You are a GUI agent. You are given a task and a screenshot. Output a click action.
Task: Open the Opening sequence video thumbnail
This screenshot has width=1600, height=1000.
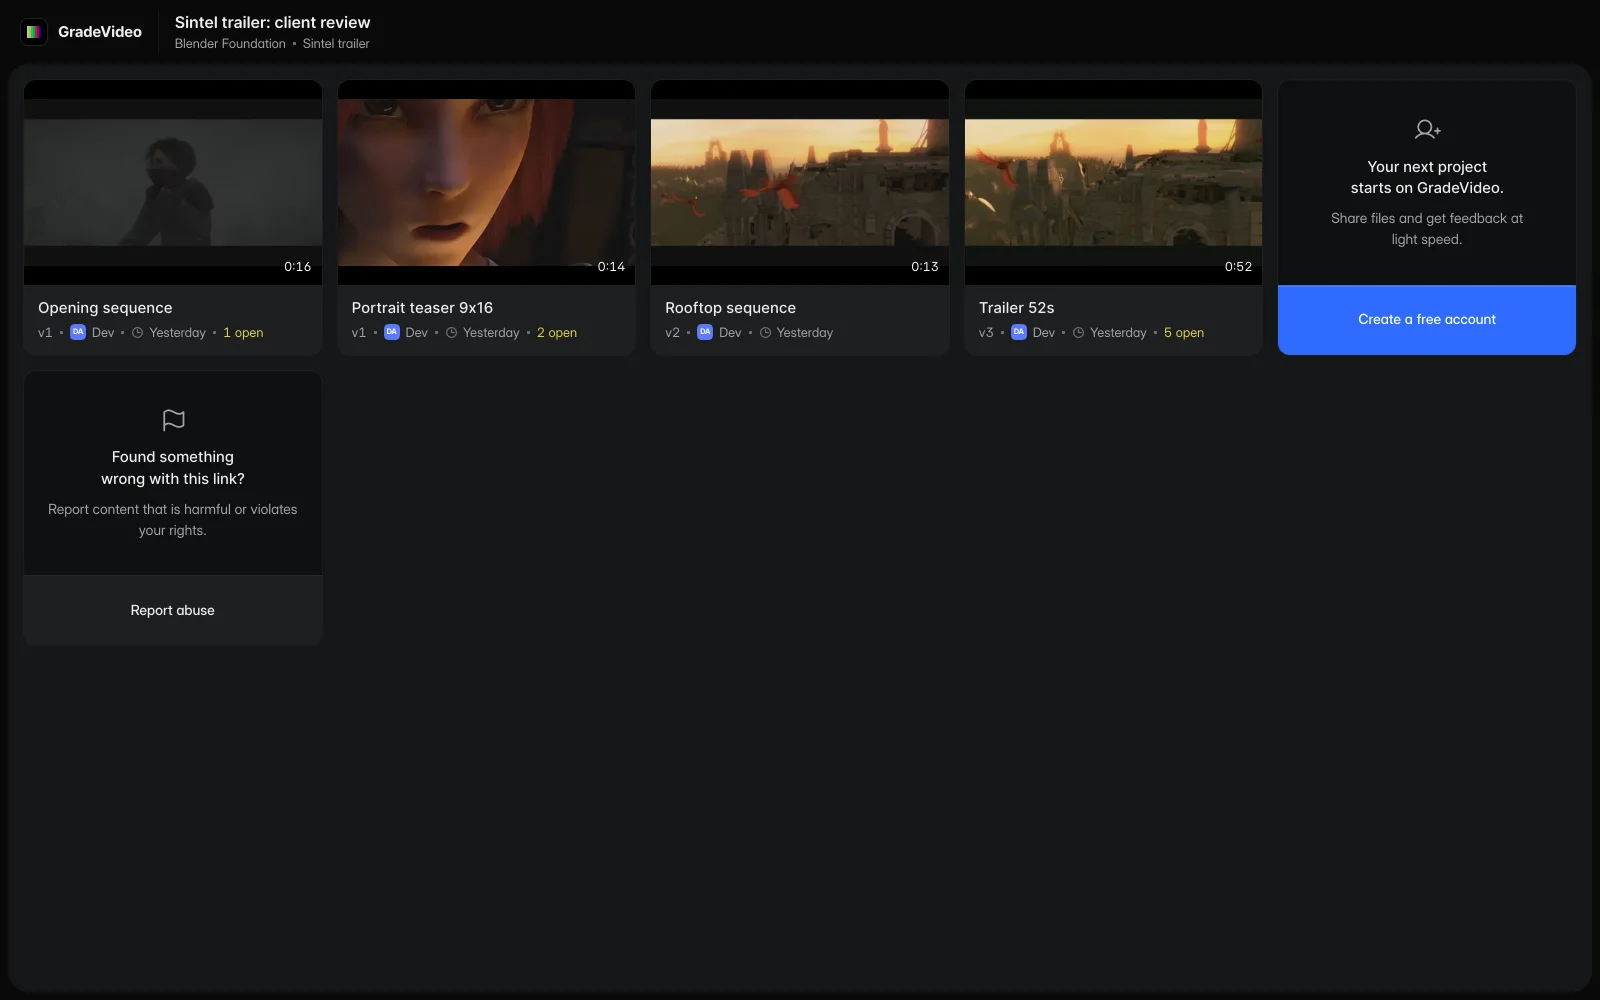coord(173,182)
